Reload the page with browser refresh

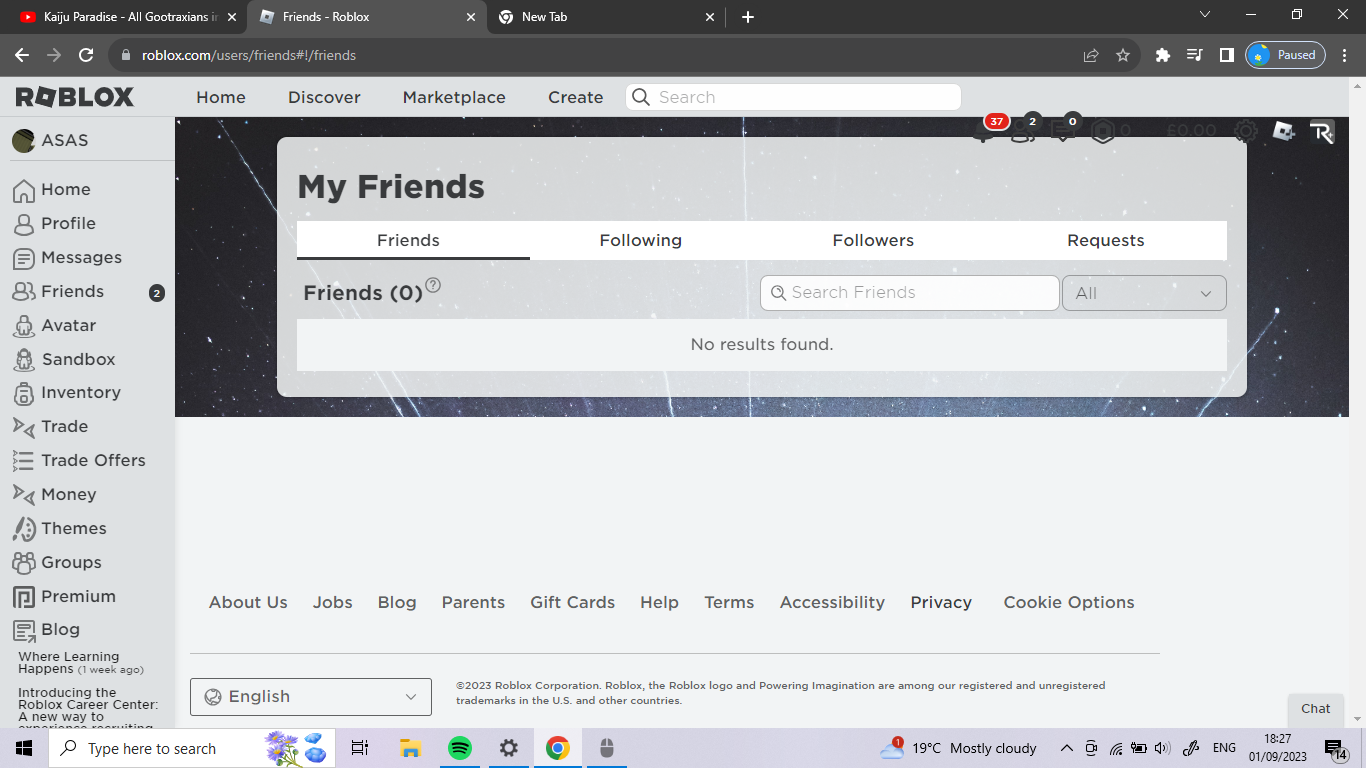click(x=86, y=55)
